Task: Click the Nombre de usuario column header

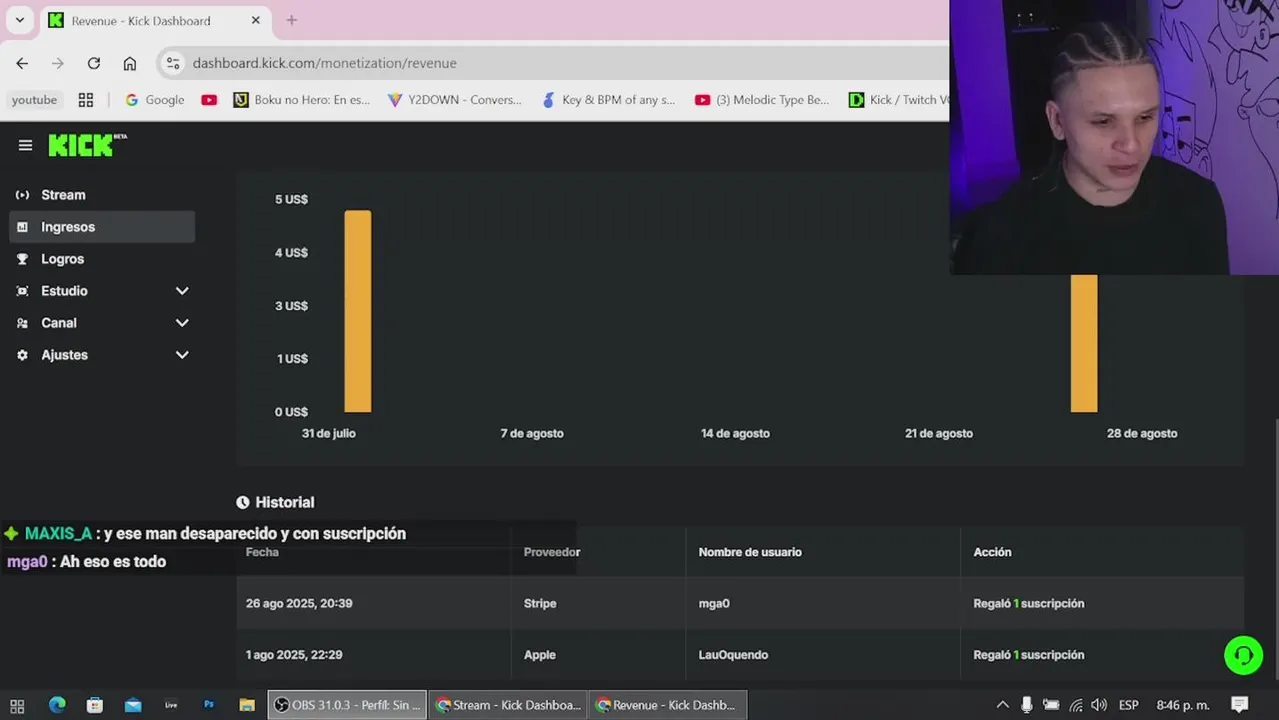Action: [750, 552]
